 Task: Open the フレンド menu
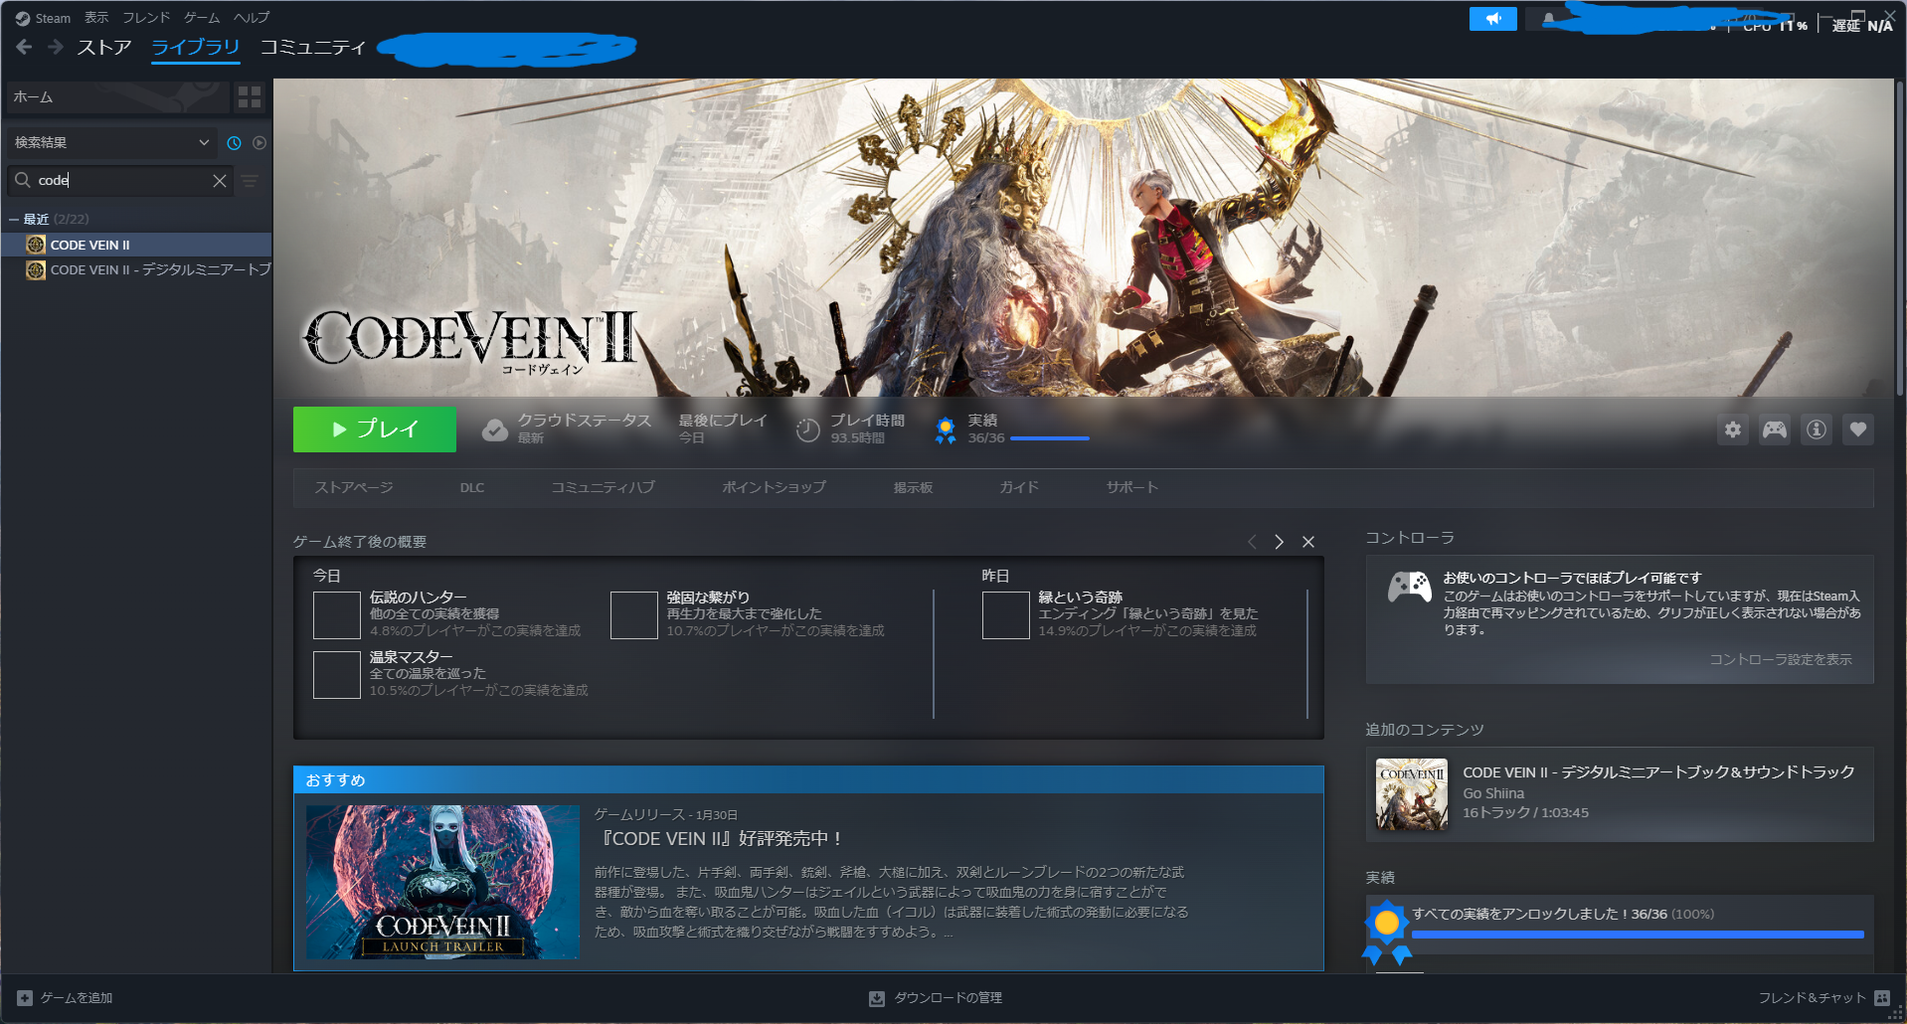[146, 18]
